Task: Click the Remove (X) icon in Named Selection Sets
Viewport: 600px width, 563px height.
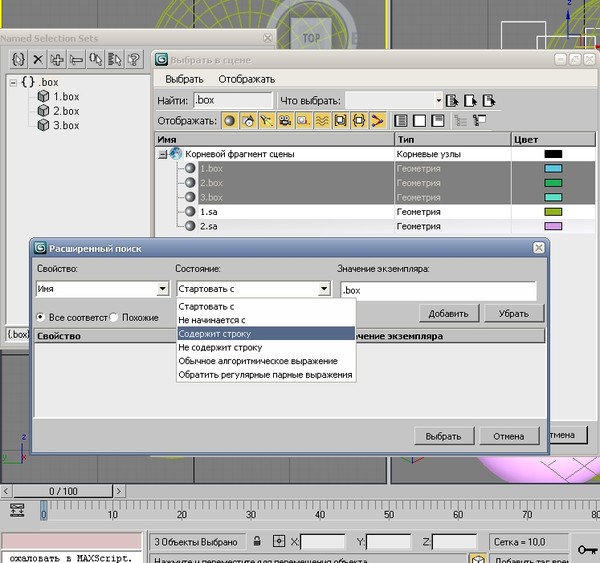Action: (x=38, y=59)
